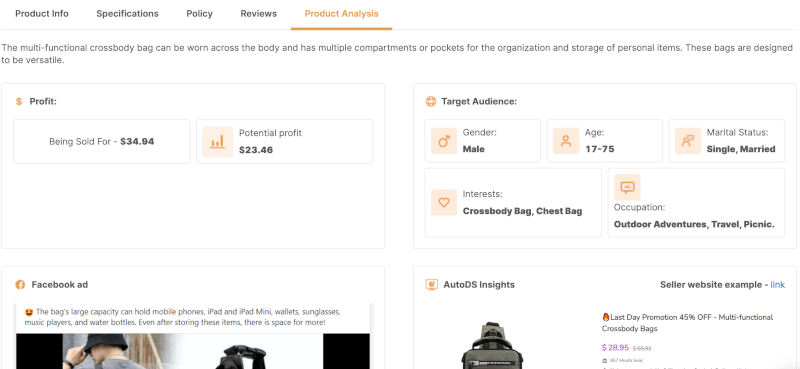Click the Facebook ad video thumbnail
The width and height of the screenshot is (800, 369).
tap(193, 351)
